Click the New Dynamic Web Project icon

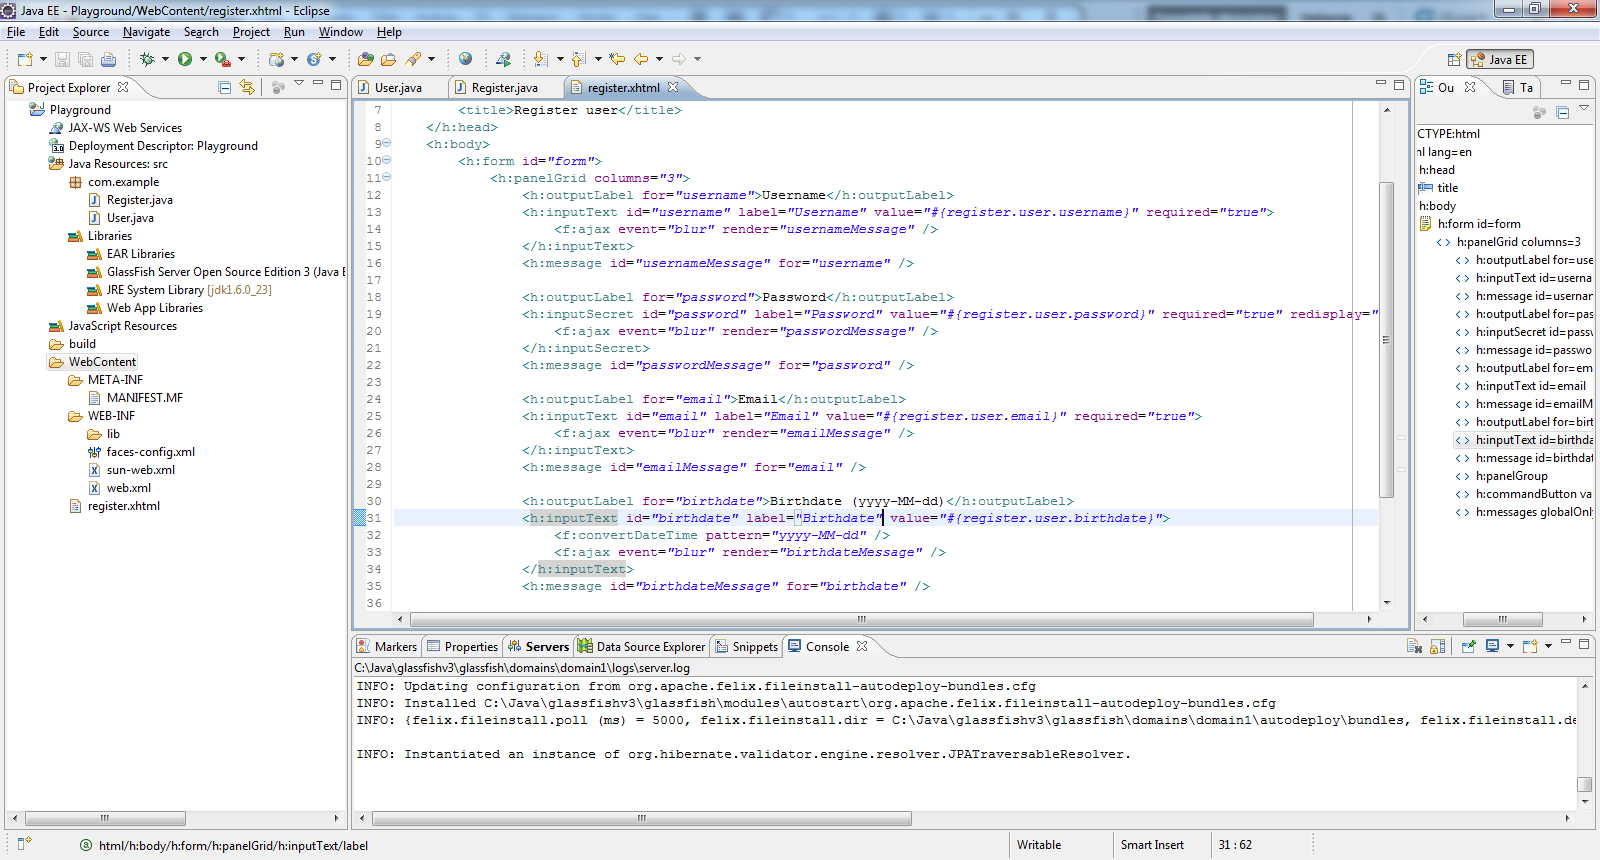click(x=277, y=60)
